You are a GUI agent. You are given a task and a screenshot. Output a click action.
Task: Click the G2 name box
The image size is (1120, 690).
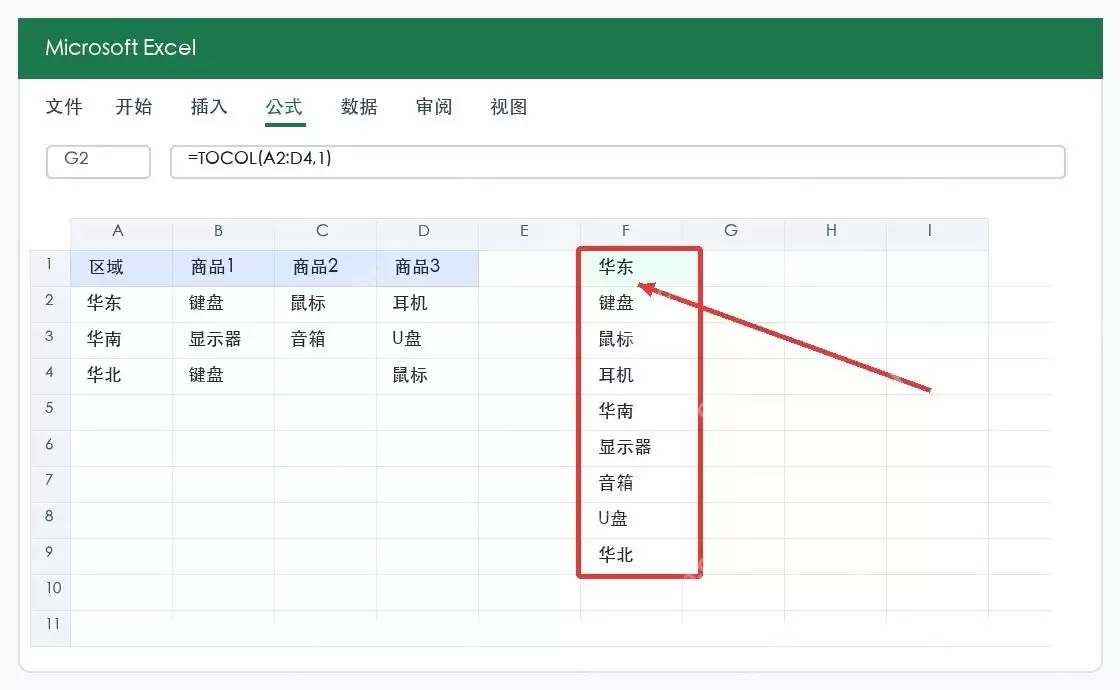[98, 161]
